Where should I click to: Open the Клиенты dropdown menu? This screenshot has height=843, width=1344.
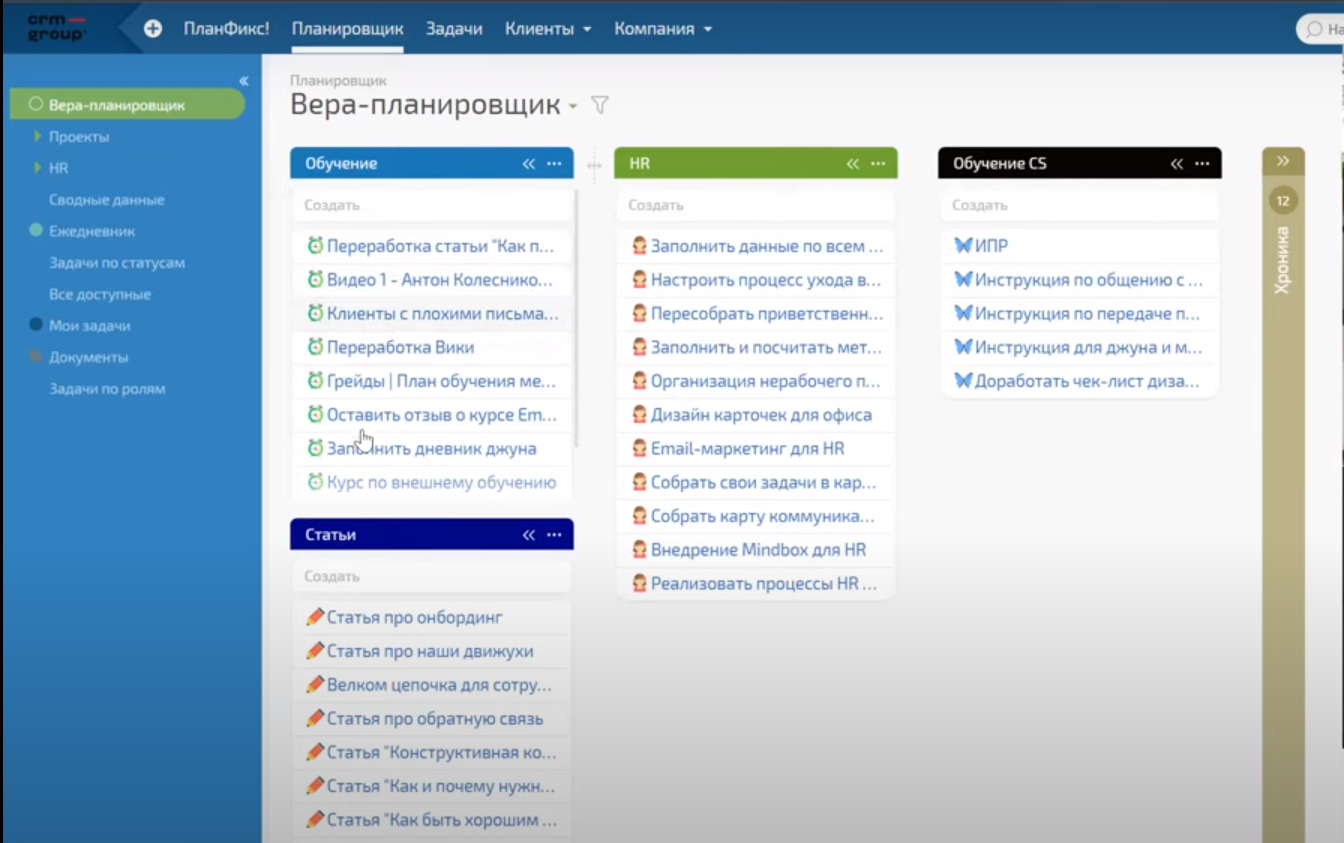click(548, 29)
